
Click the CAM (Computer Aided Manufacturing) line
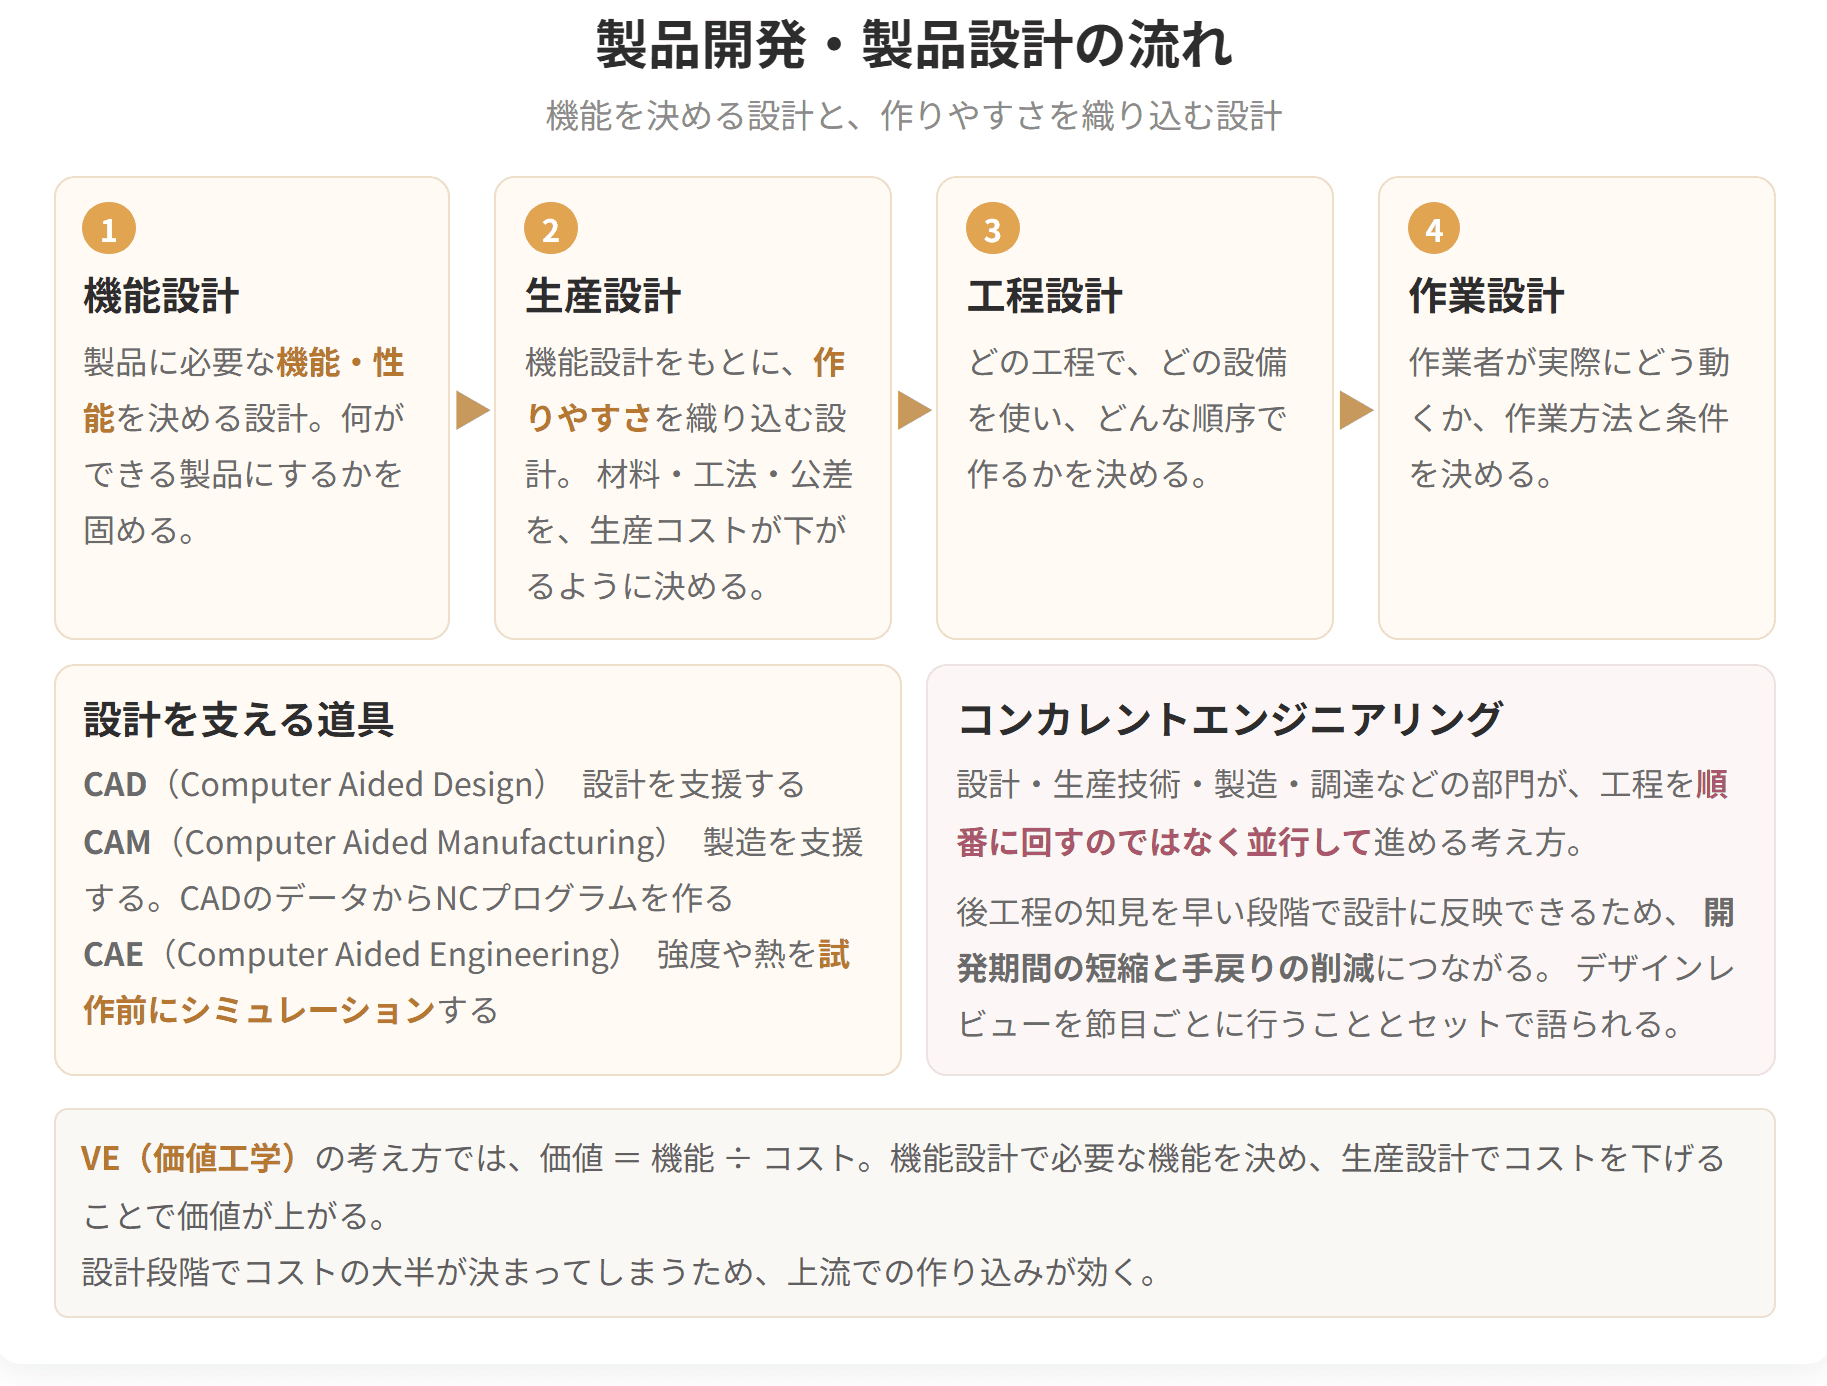pyautogui.click(x=473, y=842)
